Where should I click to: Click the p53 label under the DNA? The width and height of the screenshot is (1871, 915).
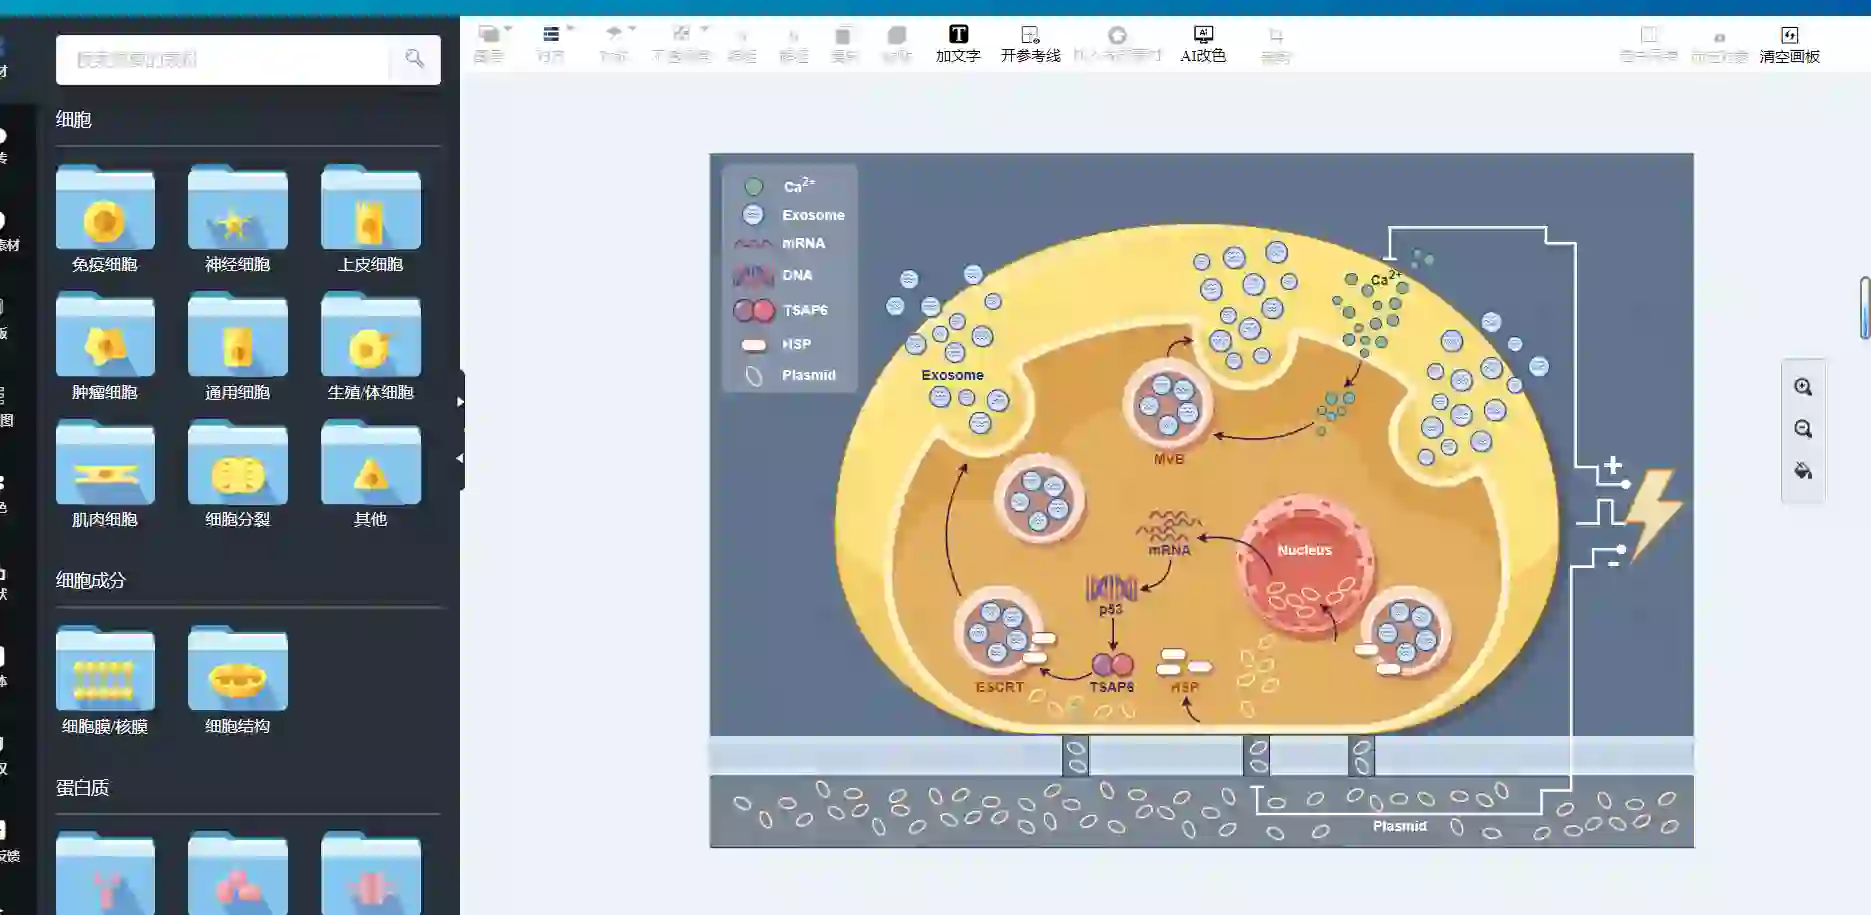(x=1110, y=610)
